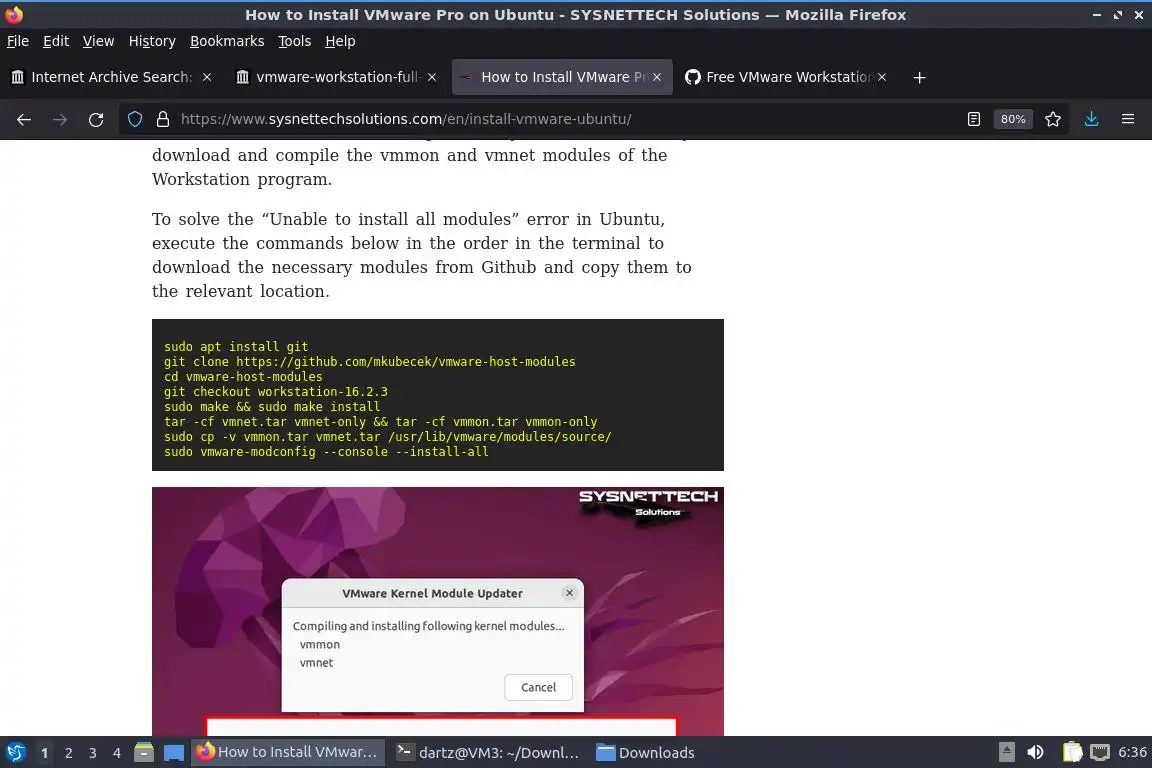Viewport: 1152px width, 768px height.
Task: Open removable media eject tray icon
Action: tap(1007, 752)
